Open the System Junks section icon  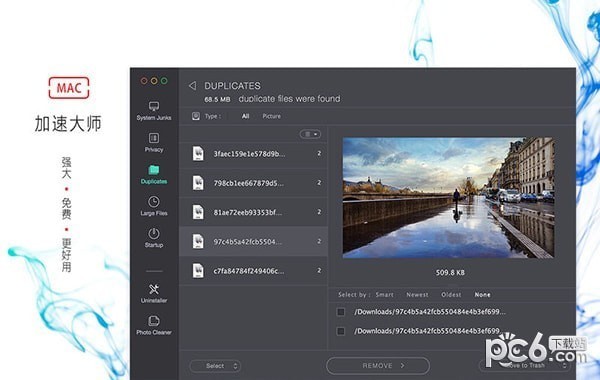point(154,106)
